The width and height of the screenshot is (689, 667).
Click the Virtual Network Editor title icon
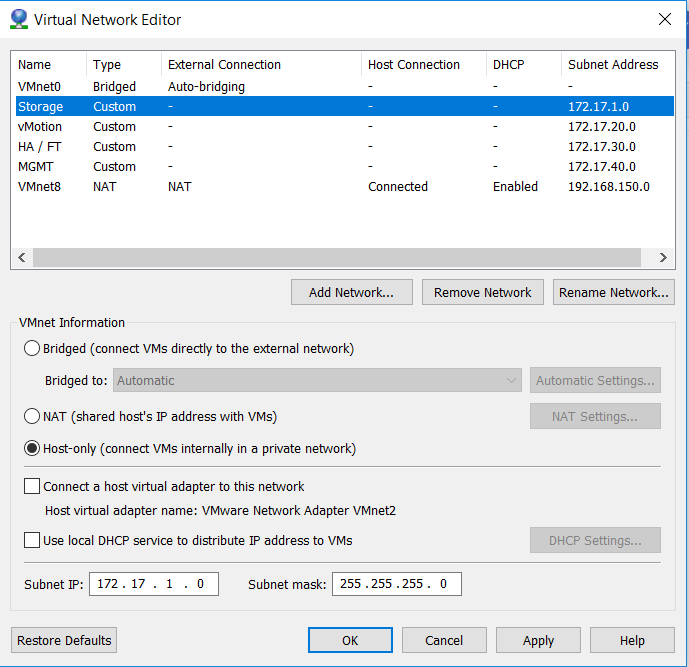click(19, 19)
